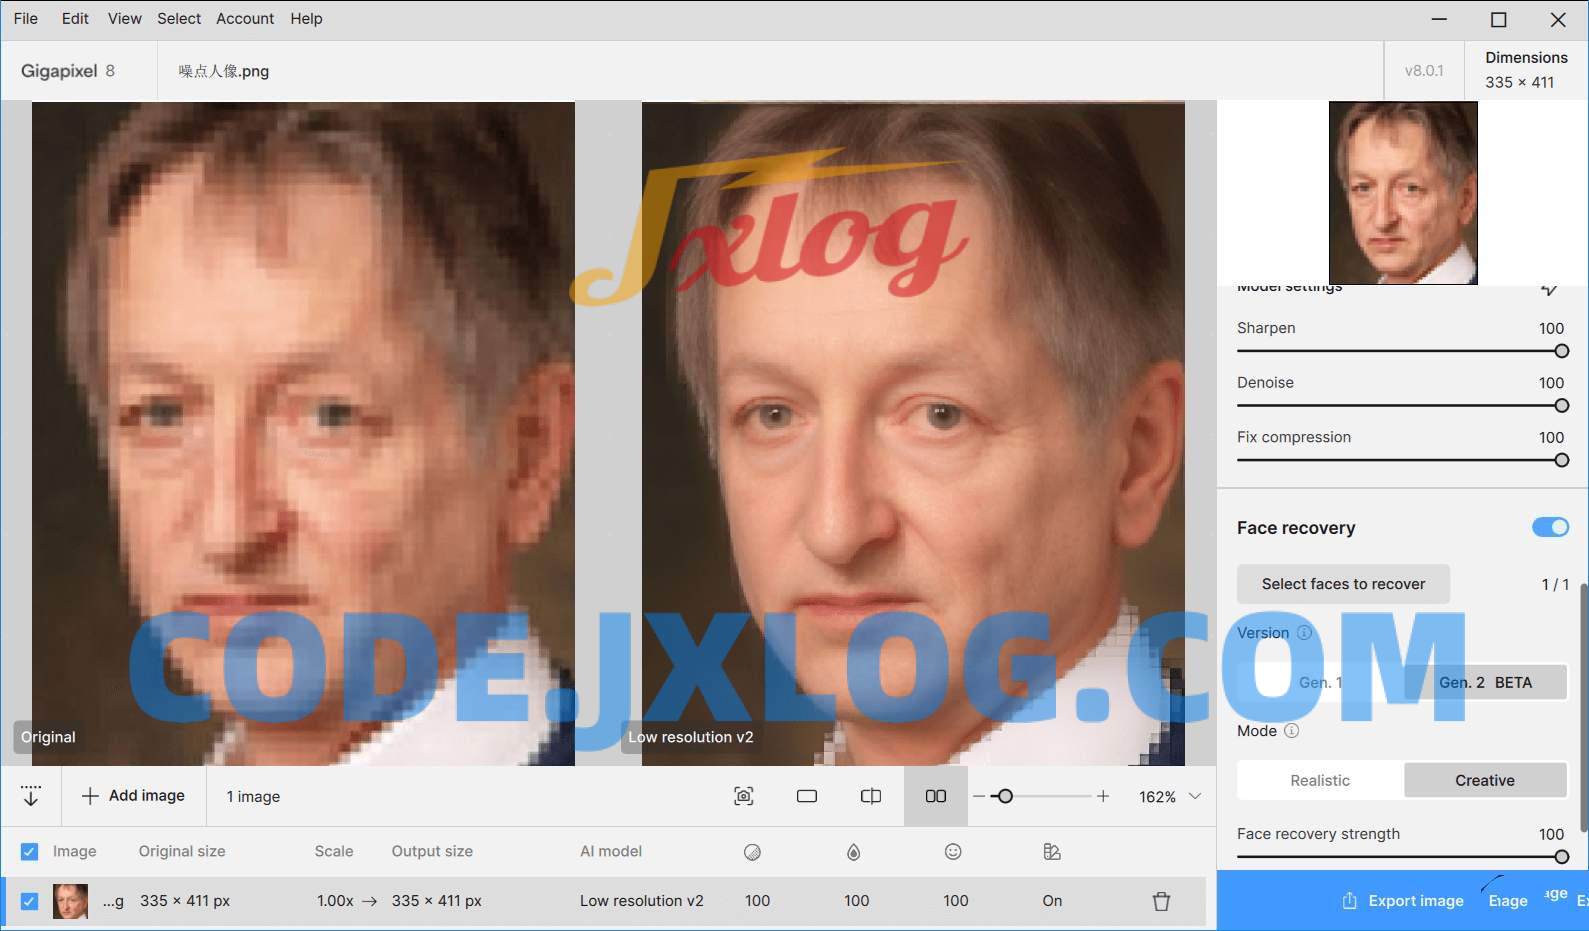The image size is (1589, 931).
Task: Click the collapse panel down-arrow icon
Action: click(31, 796)
